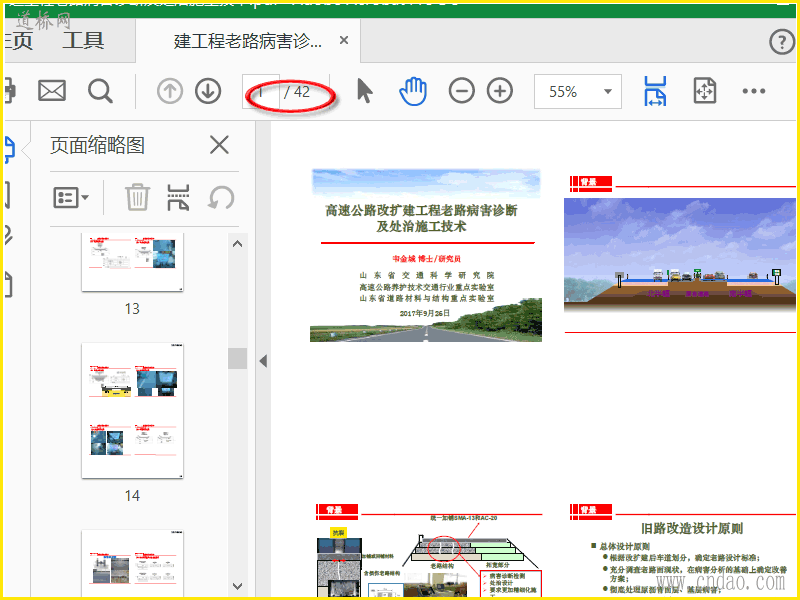
Task: Open the 工具 tab
Action: [x=83, y=41]
